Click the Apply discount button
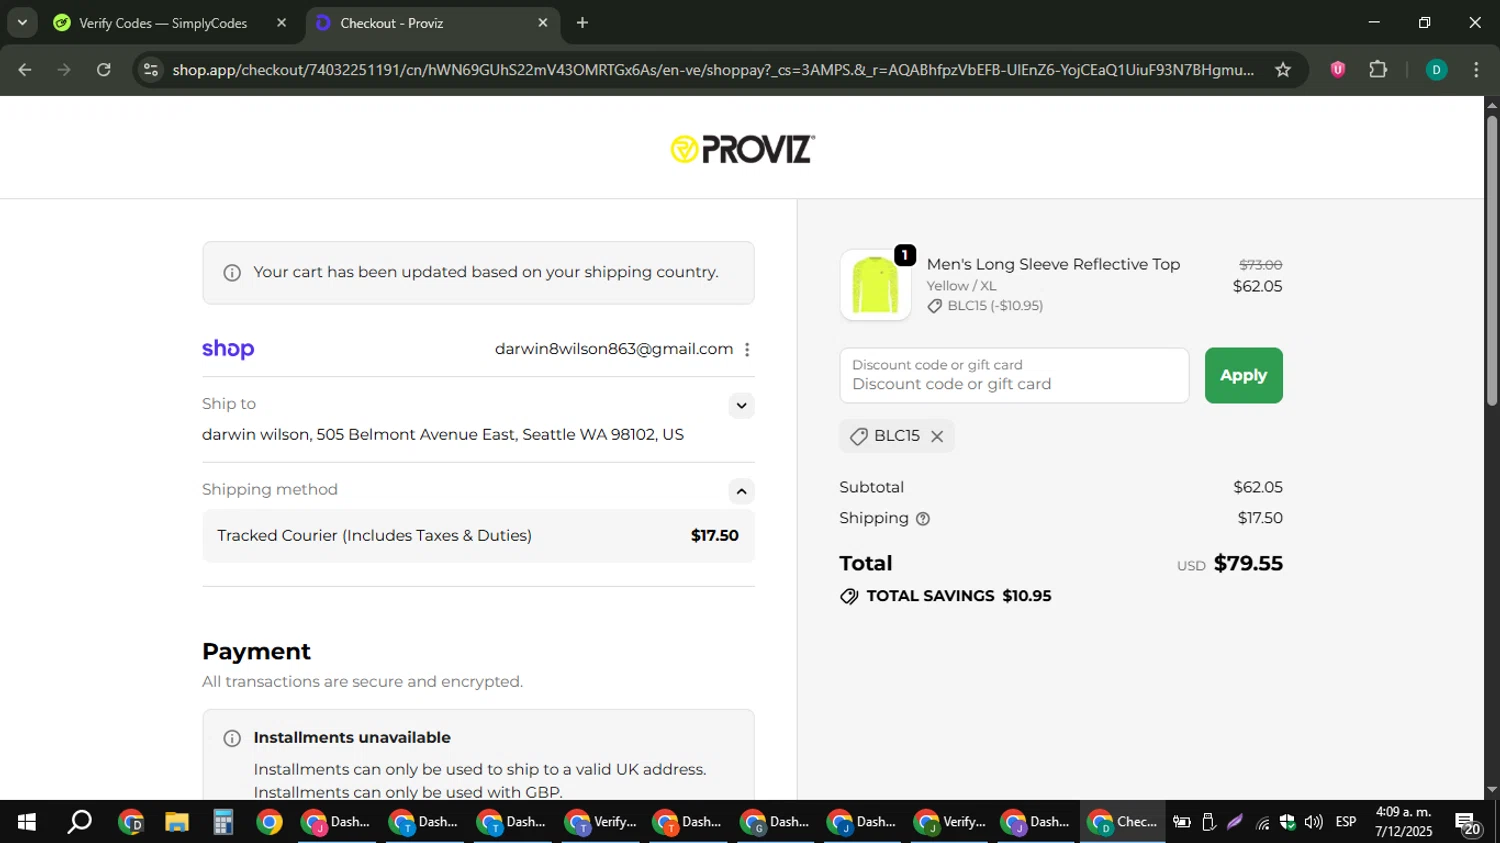1500x843 pixels. pos(1243,376)
